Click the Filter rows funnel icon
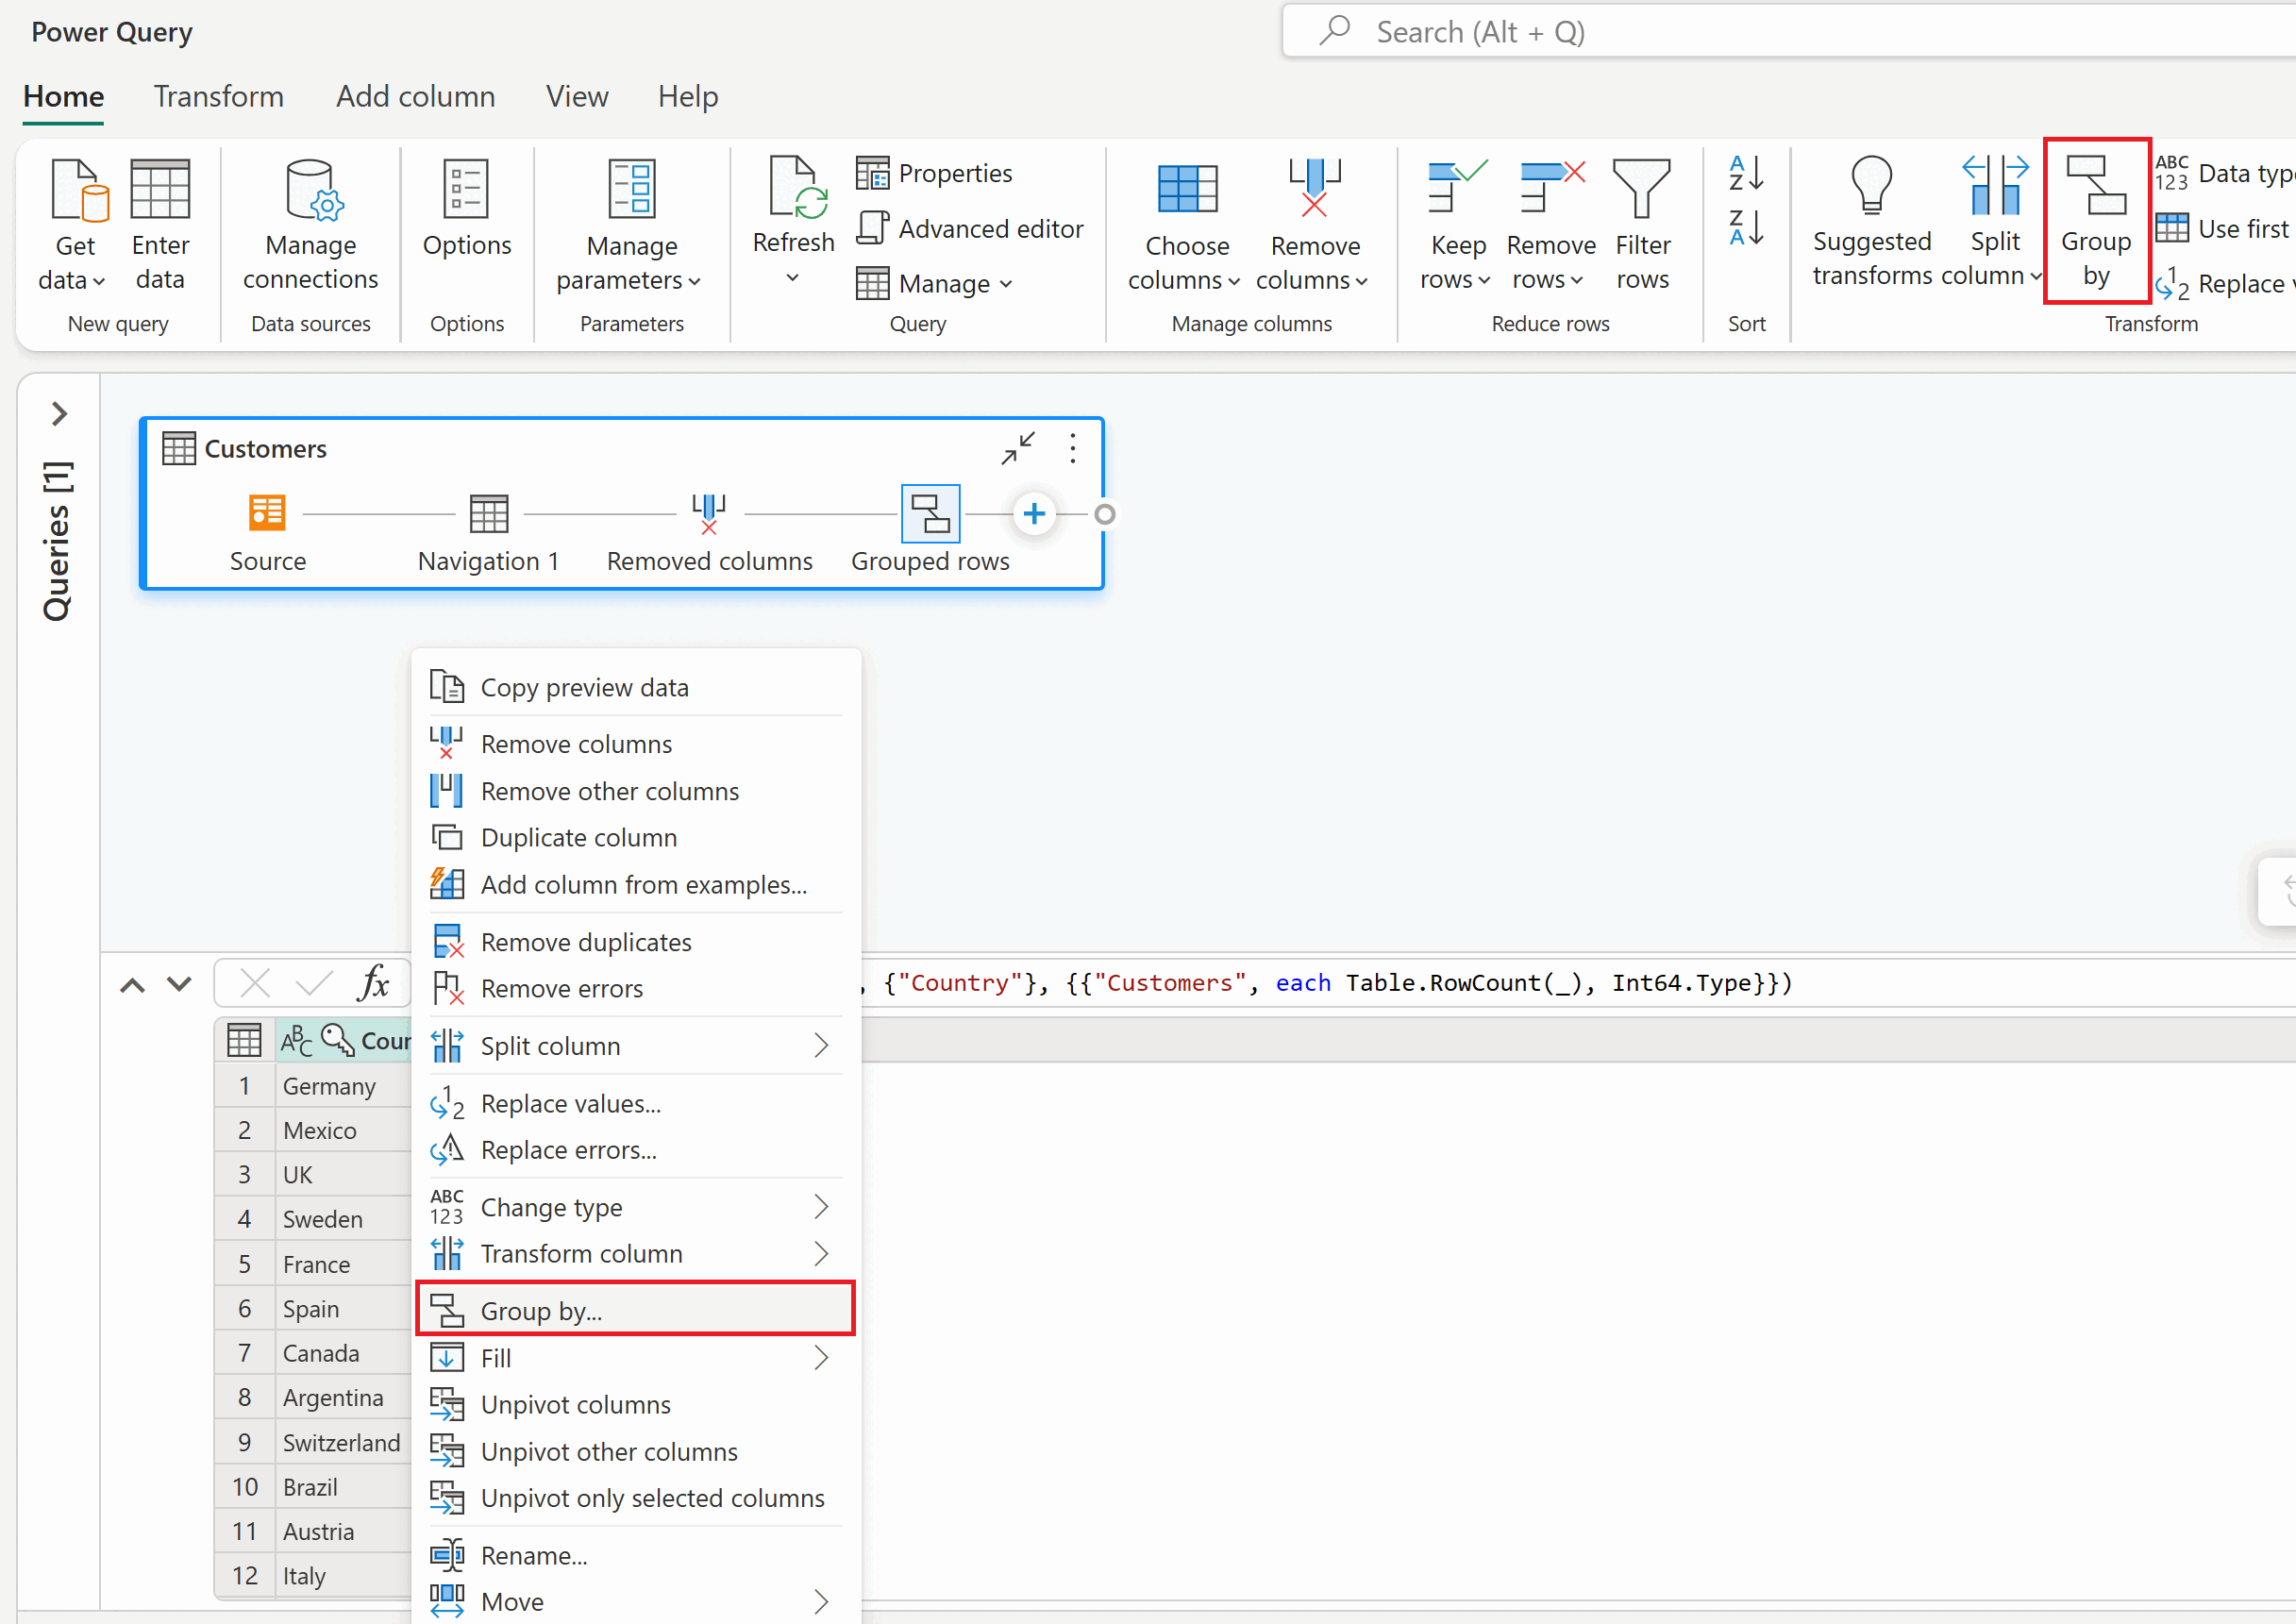The width and height of the screenshot is (2296, 1624). click(x=1641, y=188)
